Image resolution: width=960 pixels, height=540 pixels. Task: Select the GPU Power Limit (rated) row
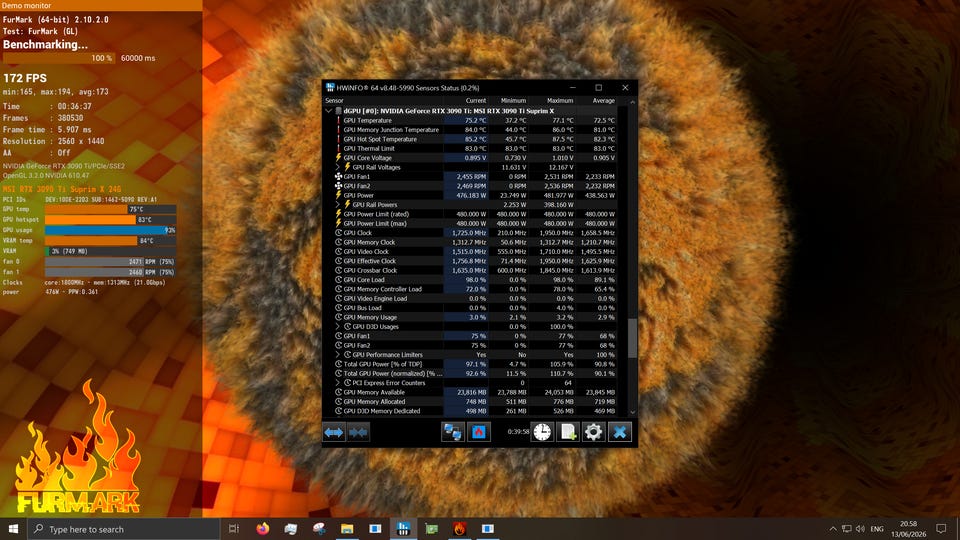click(x=475, y=214)
